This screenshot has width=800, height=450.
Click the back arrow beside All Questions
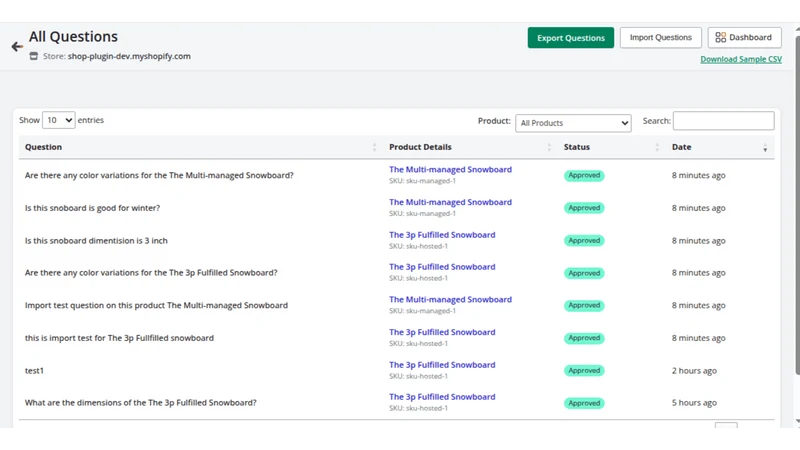[x=17, y=46]
